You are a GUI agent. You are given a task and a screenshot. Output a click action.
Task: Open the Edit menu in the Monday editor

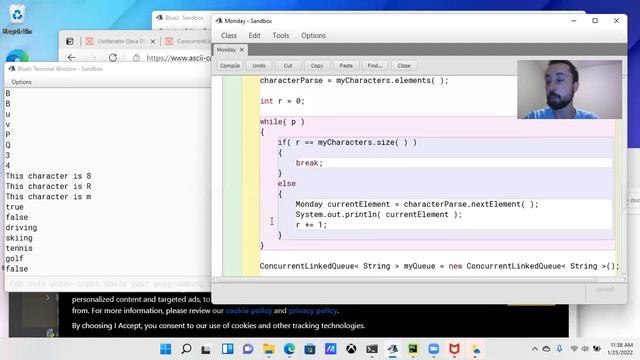(x=254, y=36)
